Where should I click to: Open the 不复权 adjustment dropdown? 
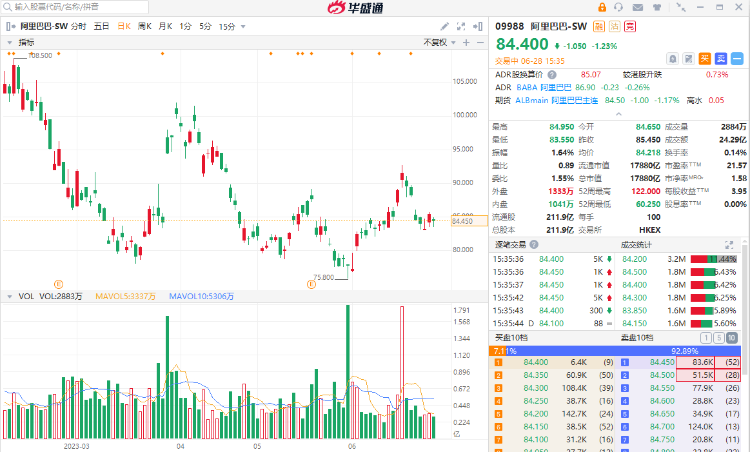(439, 43)
